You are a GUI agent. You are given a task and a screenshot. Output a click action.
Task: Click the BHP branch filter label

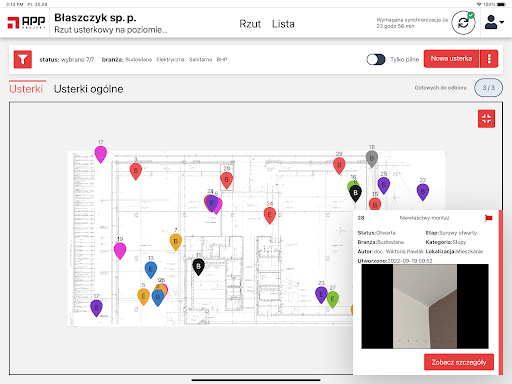[x=222, y=60]
